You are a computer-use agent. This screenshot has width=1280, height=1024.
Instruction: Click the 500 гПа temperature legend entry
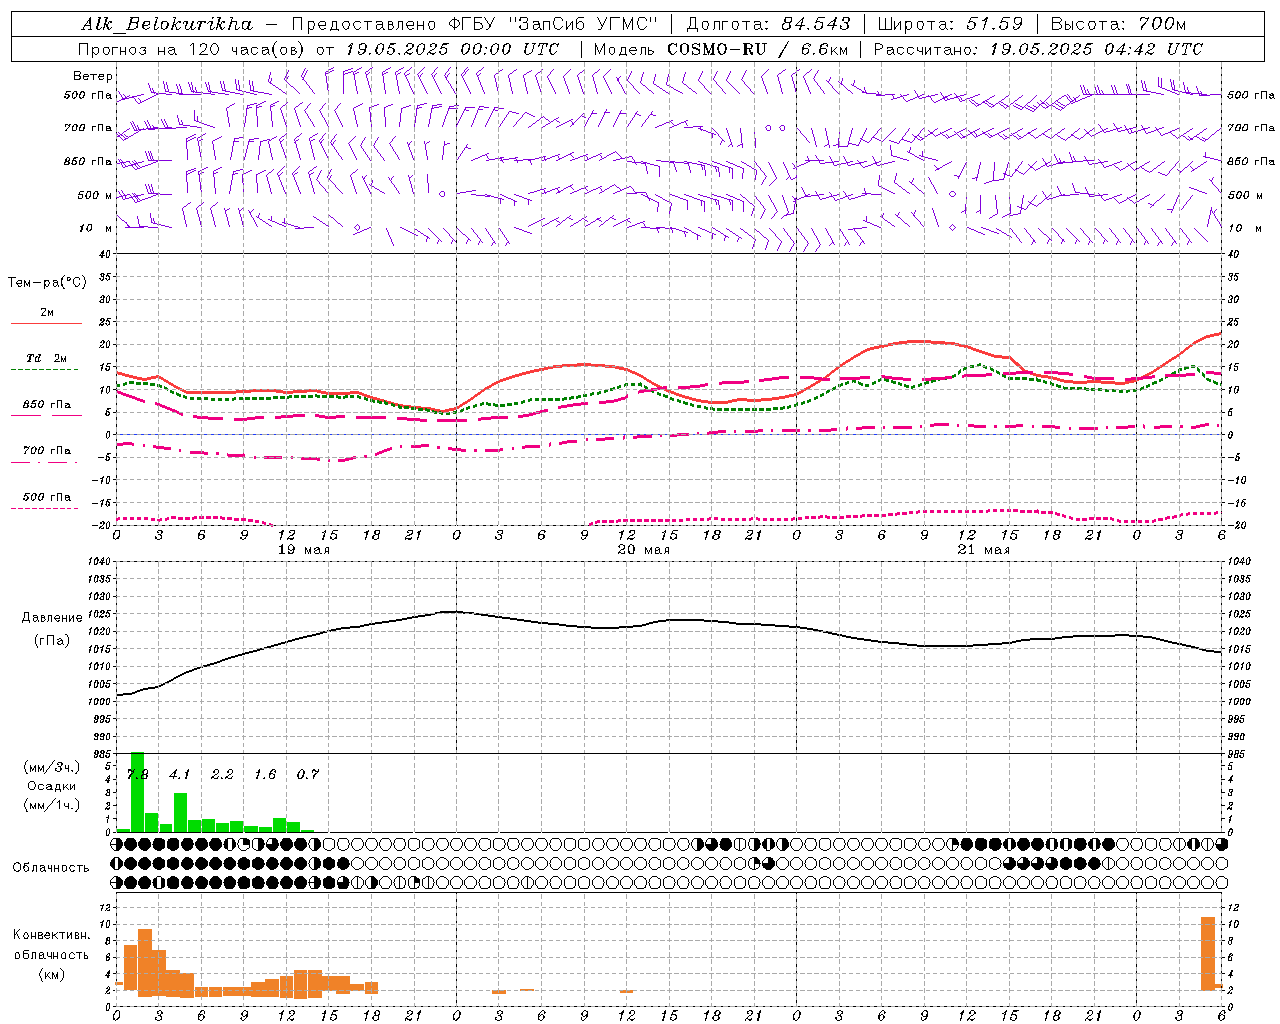[47, 497]
